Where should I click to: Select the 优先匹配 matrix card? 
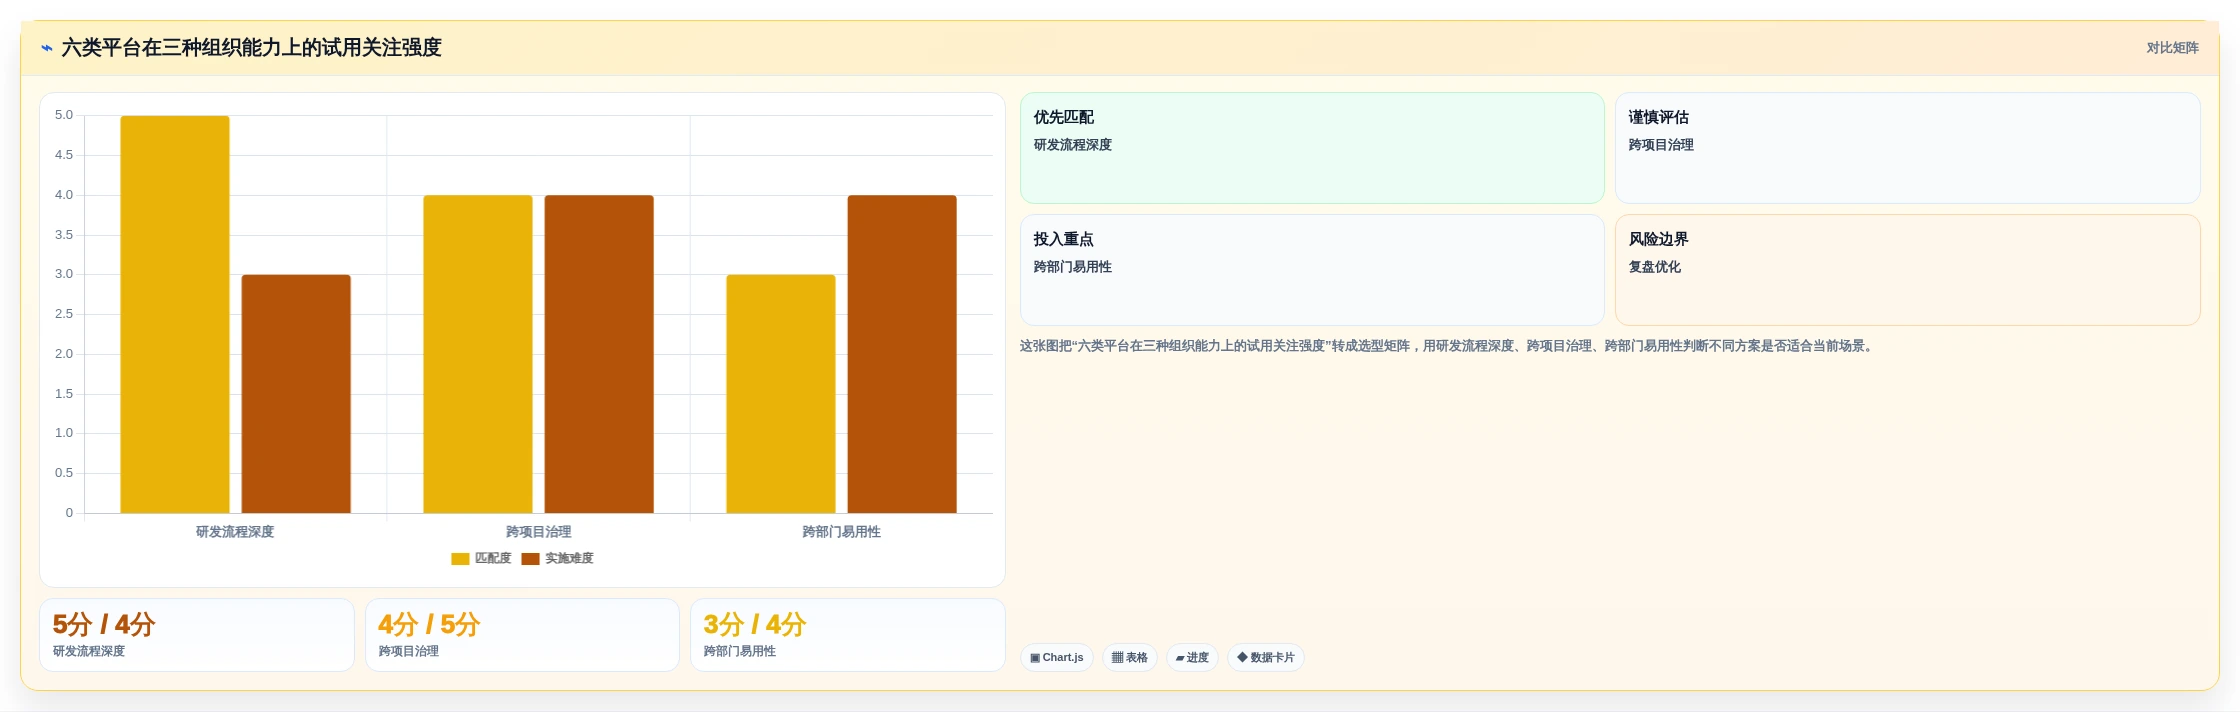(x=1312, y=148)
